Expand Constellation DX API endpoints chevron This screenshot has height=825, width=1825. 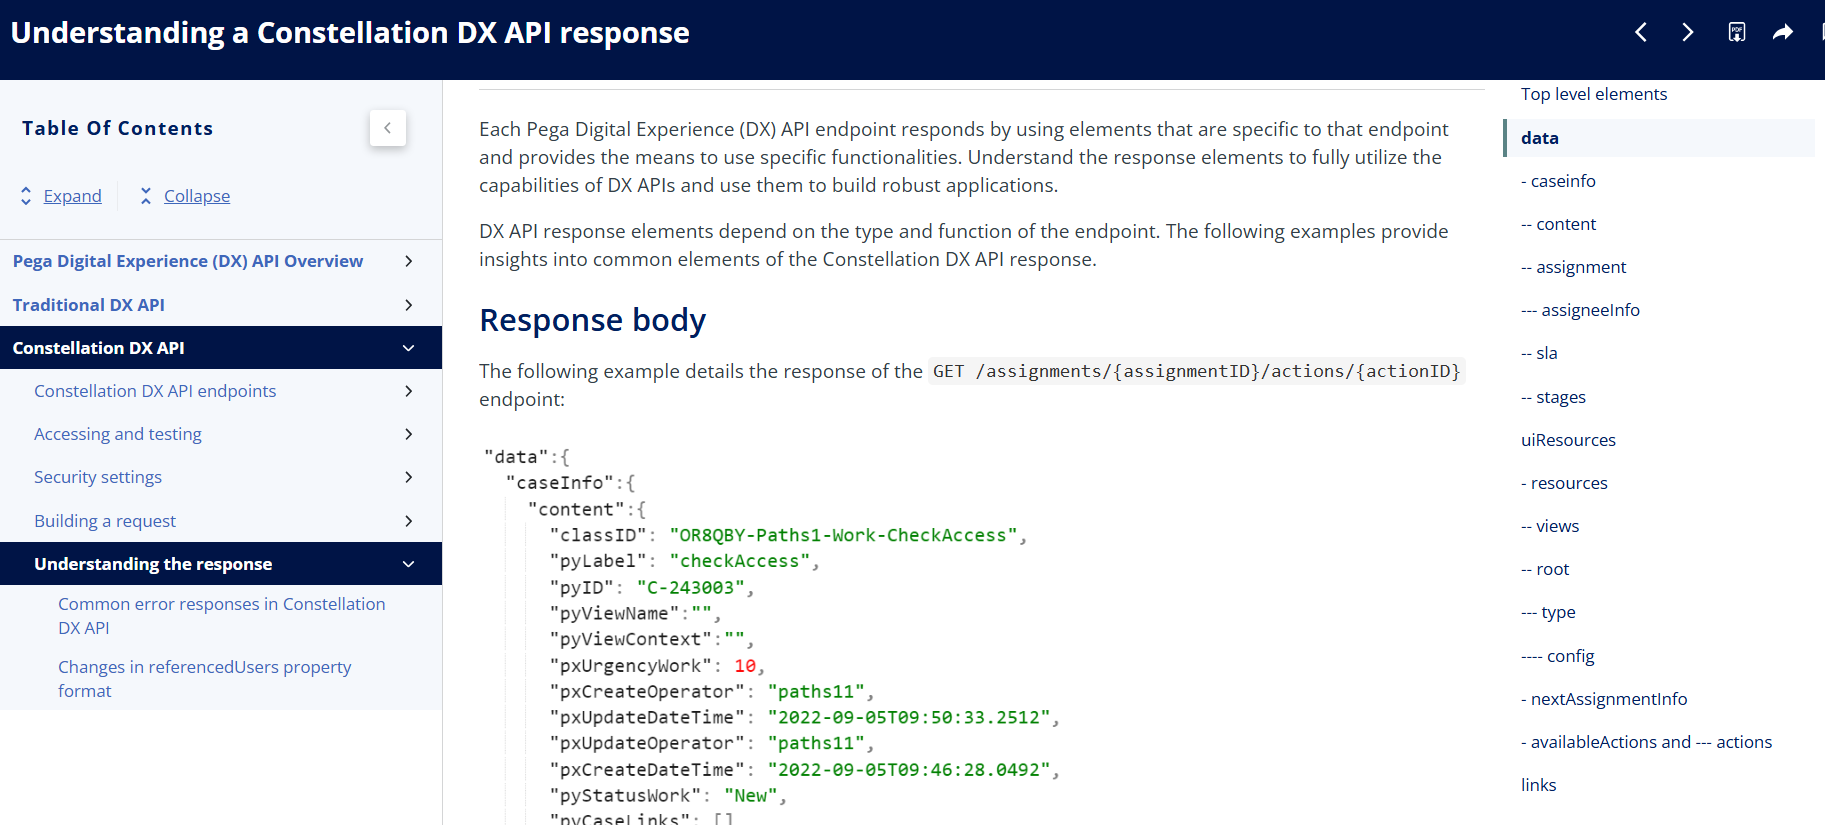pyautogui.click(x=408, y=391)
